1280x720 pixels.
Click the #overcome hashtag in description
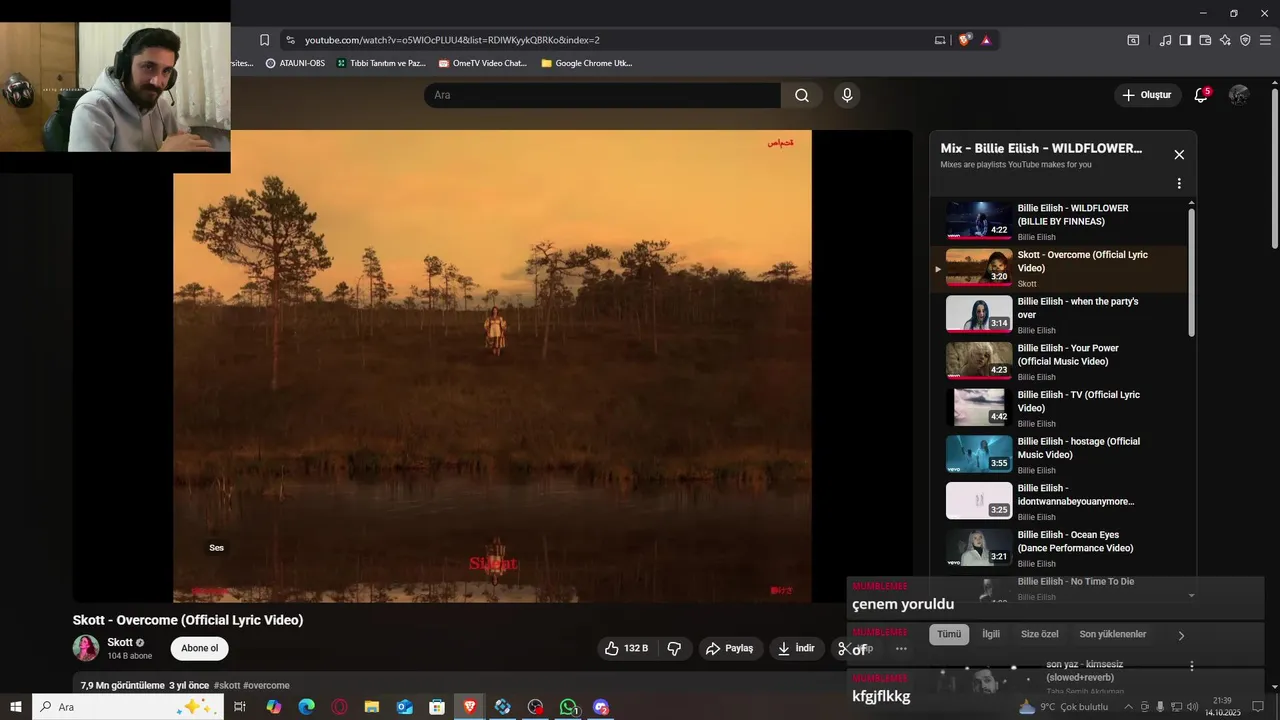(266, 685)
